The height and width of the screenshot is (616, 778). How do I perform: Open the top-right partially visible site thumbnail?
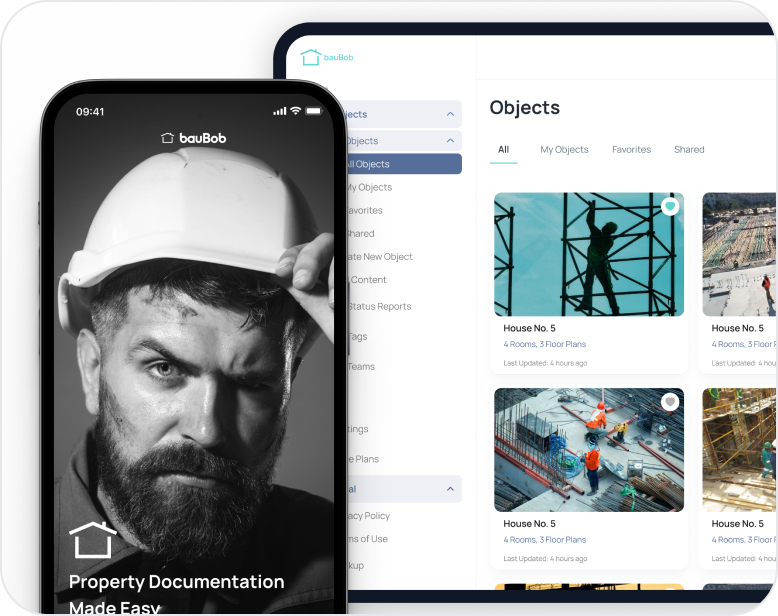point(739,254)
